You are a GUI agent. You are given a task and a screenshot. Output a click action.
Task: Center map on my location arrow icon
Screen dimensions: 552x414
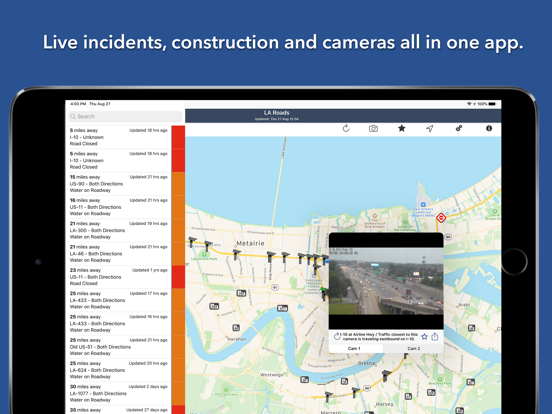point(429,128)
